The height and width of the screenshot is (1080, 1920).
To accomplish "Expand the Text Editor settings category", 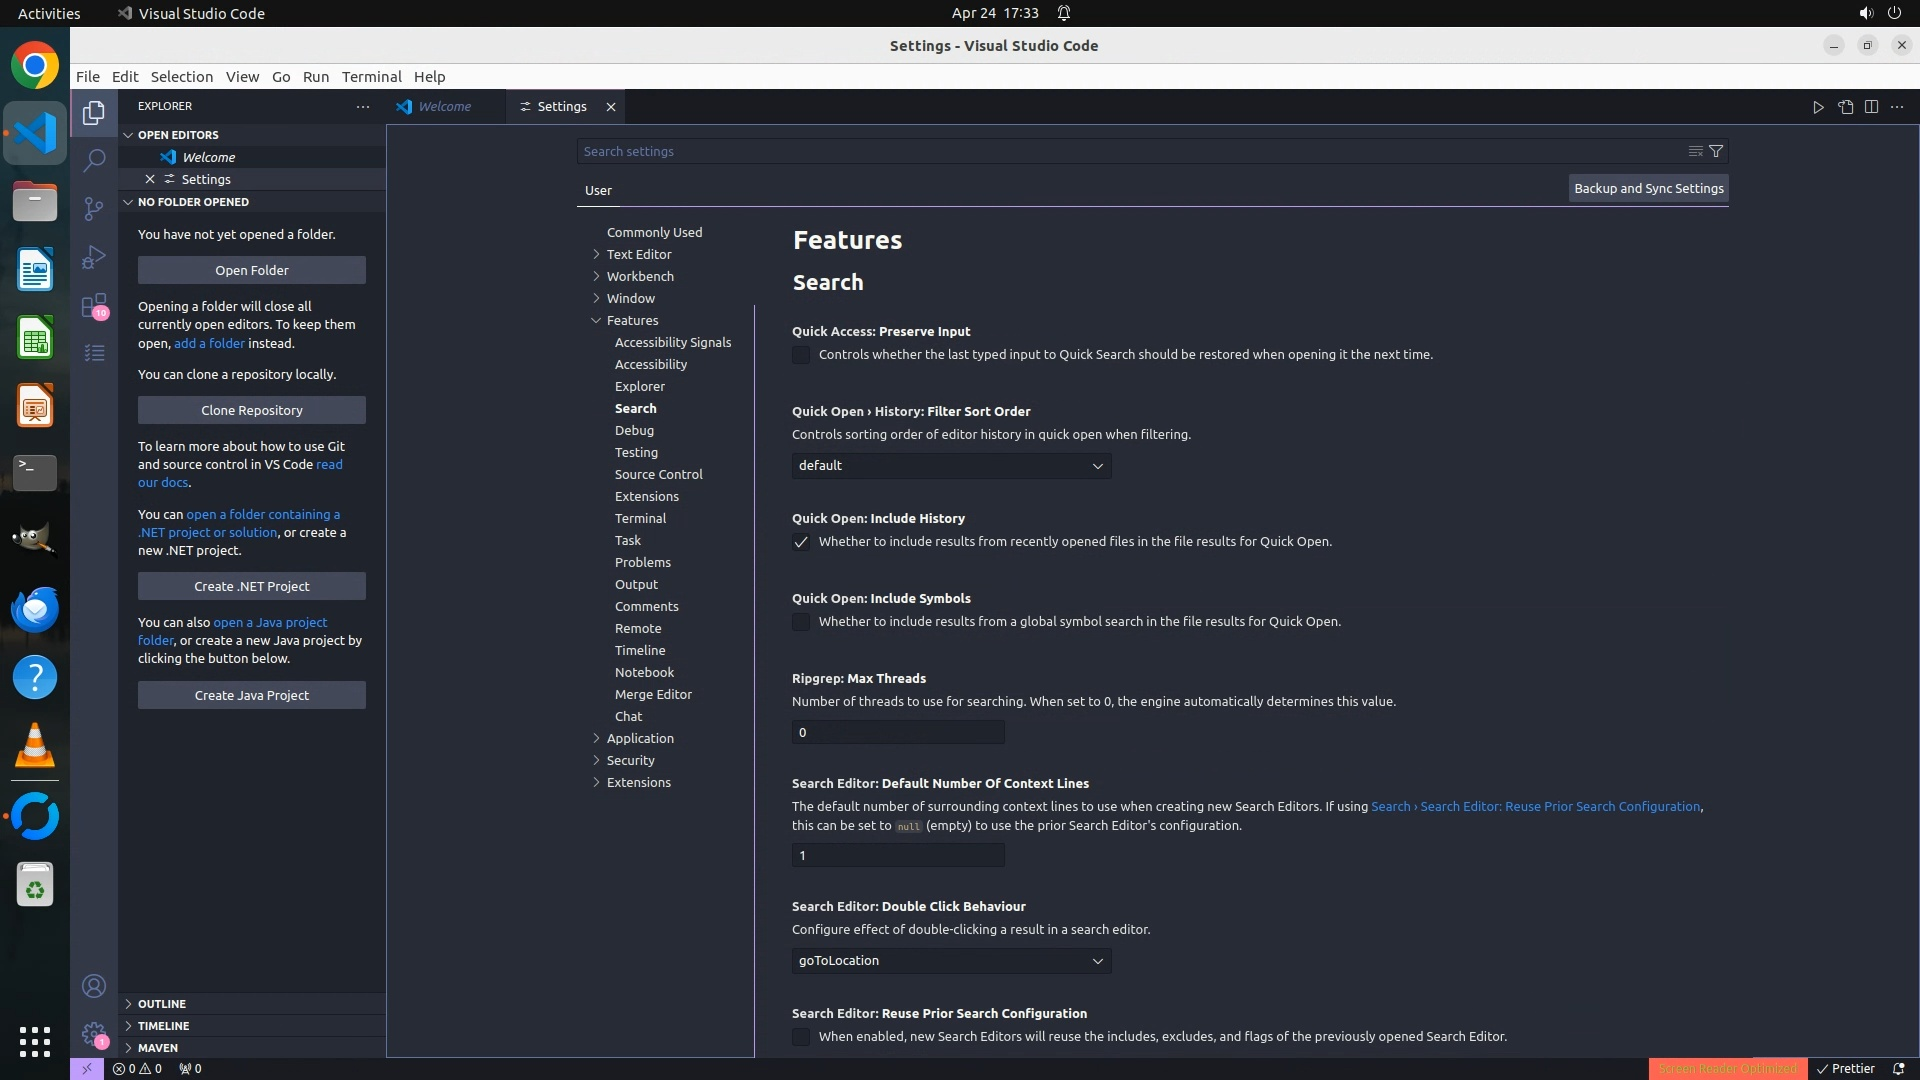I will tap(639, 254).
